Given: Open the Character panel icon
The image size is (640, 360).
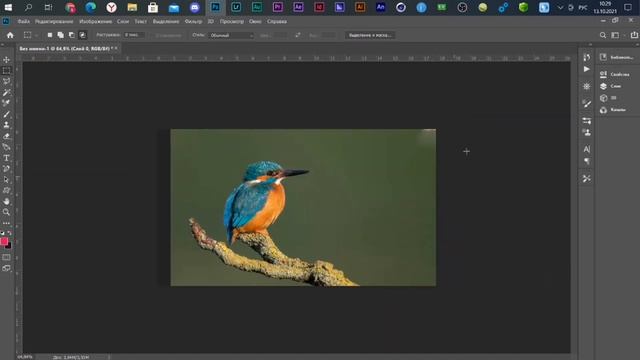Looking at the screenshot, I should pos(587,149).
